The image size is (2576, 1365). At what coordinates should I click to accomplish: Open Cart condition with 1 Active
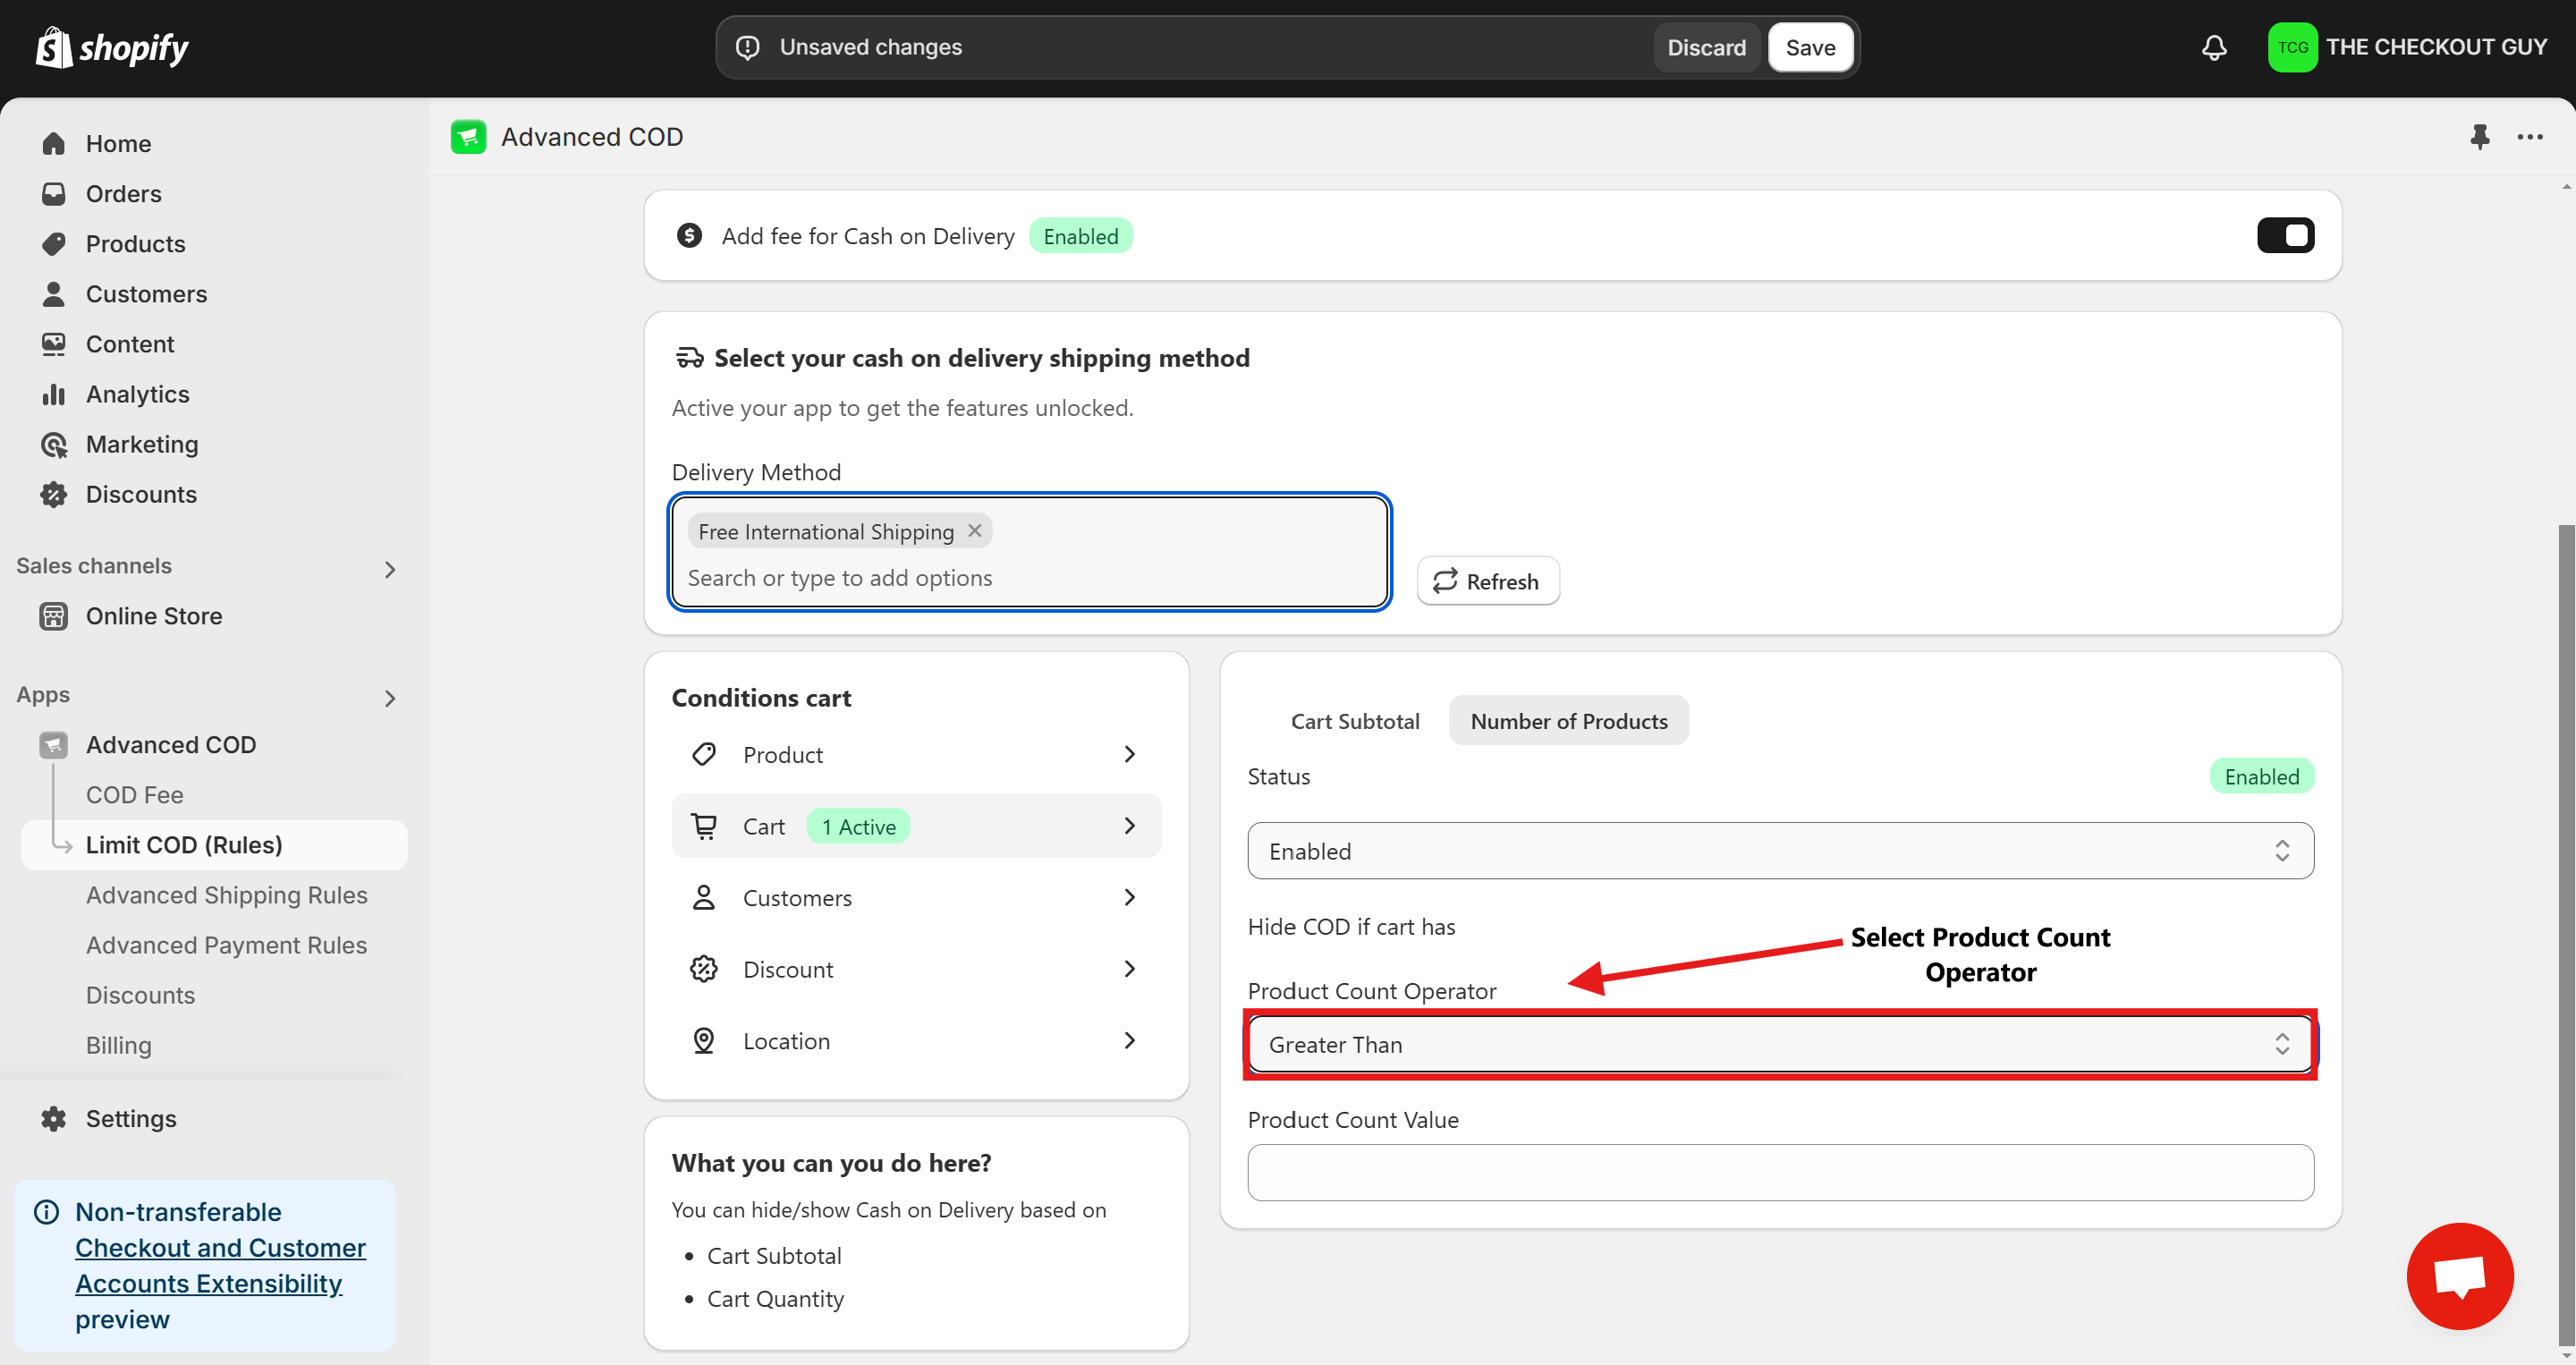916,826
